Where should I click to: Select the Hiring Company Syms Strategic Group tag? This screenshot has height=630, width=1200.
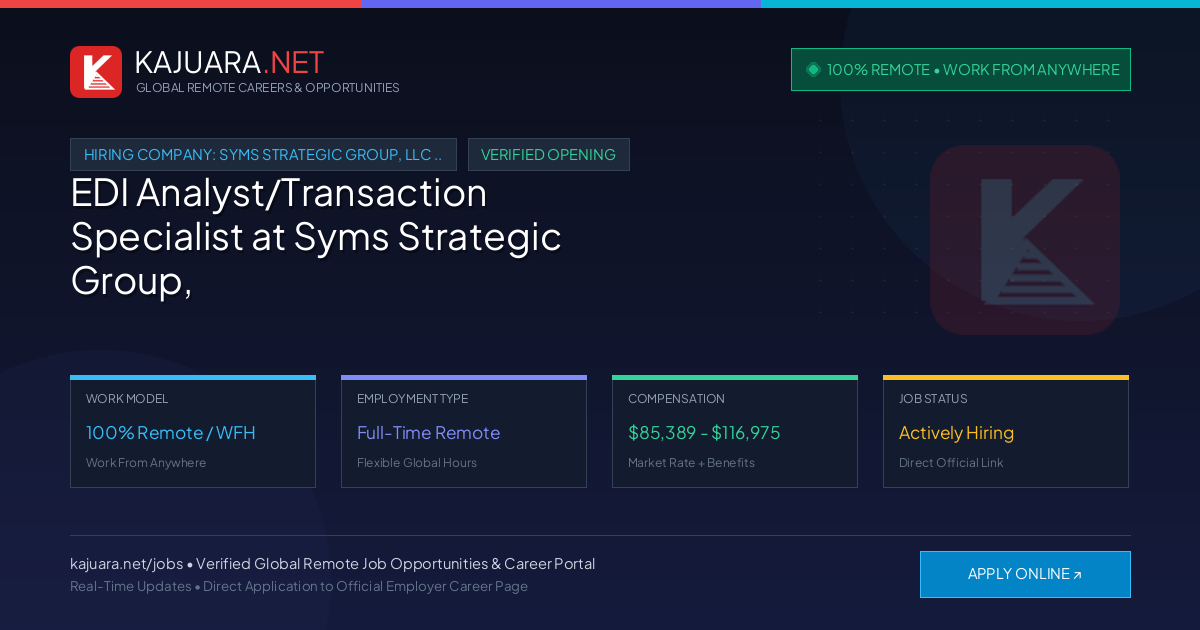pos(263,154)
